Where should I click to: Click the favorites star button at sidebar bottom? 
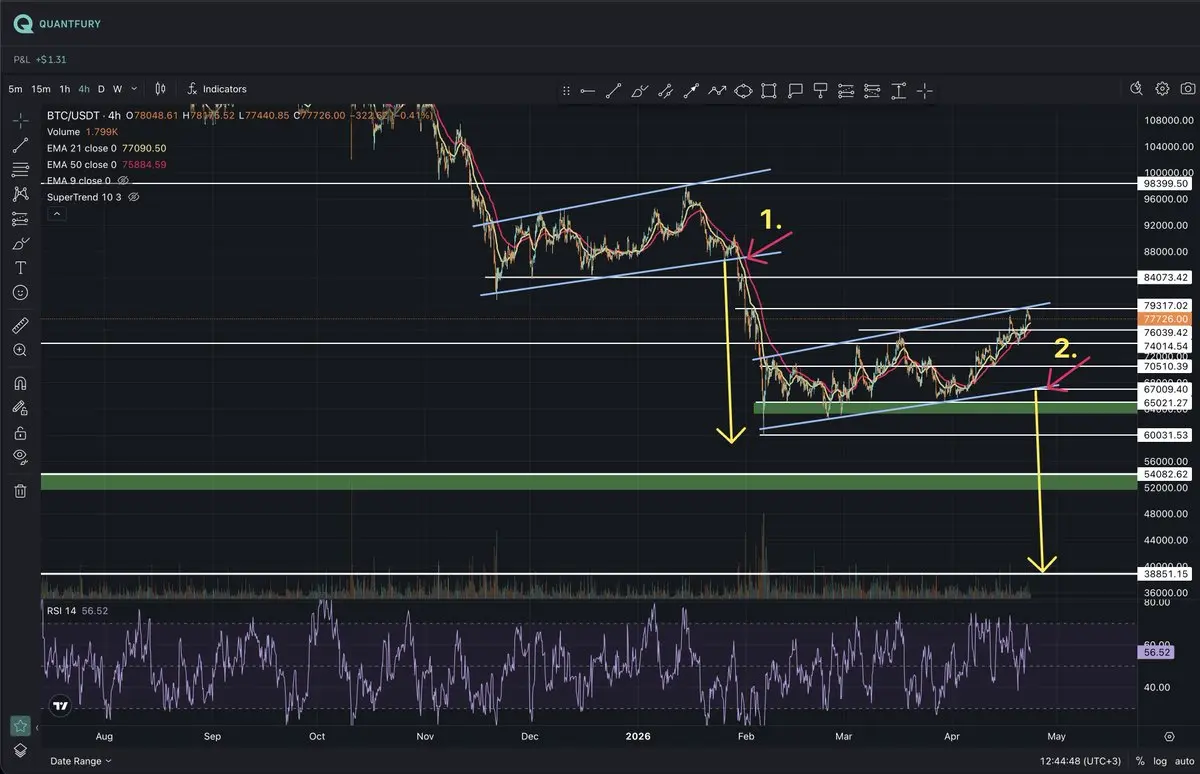click(x=19, y=725)
